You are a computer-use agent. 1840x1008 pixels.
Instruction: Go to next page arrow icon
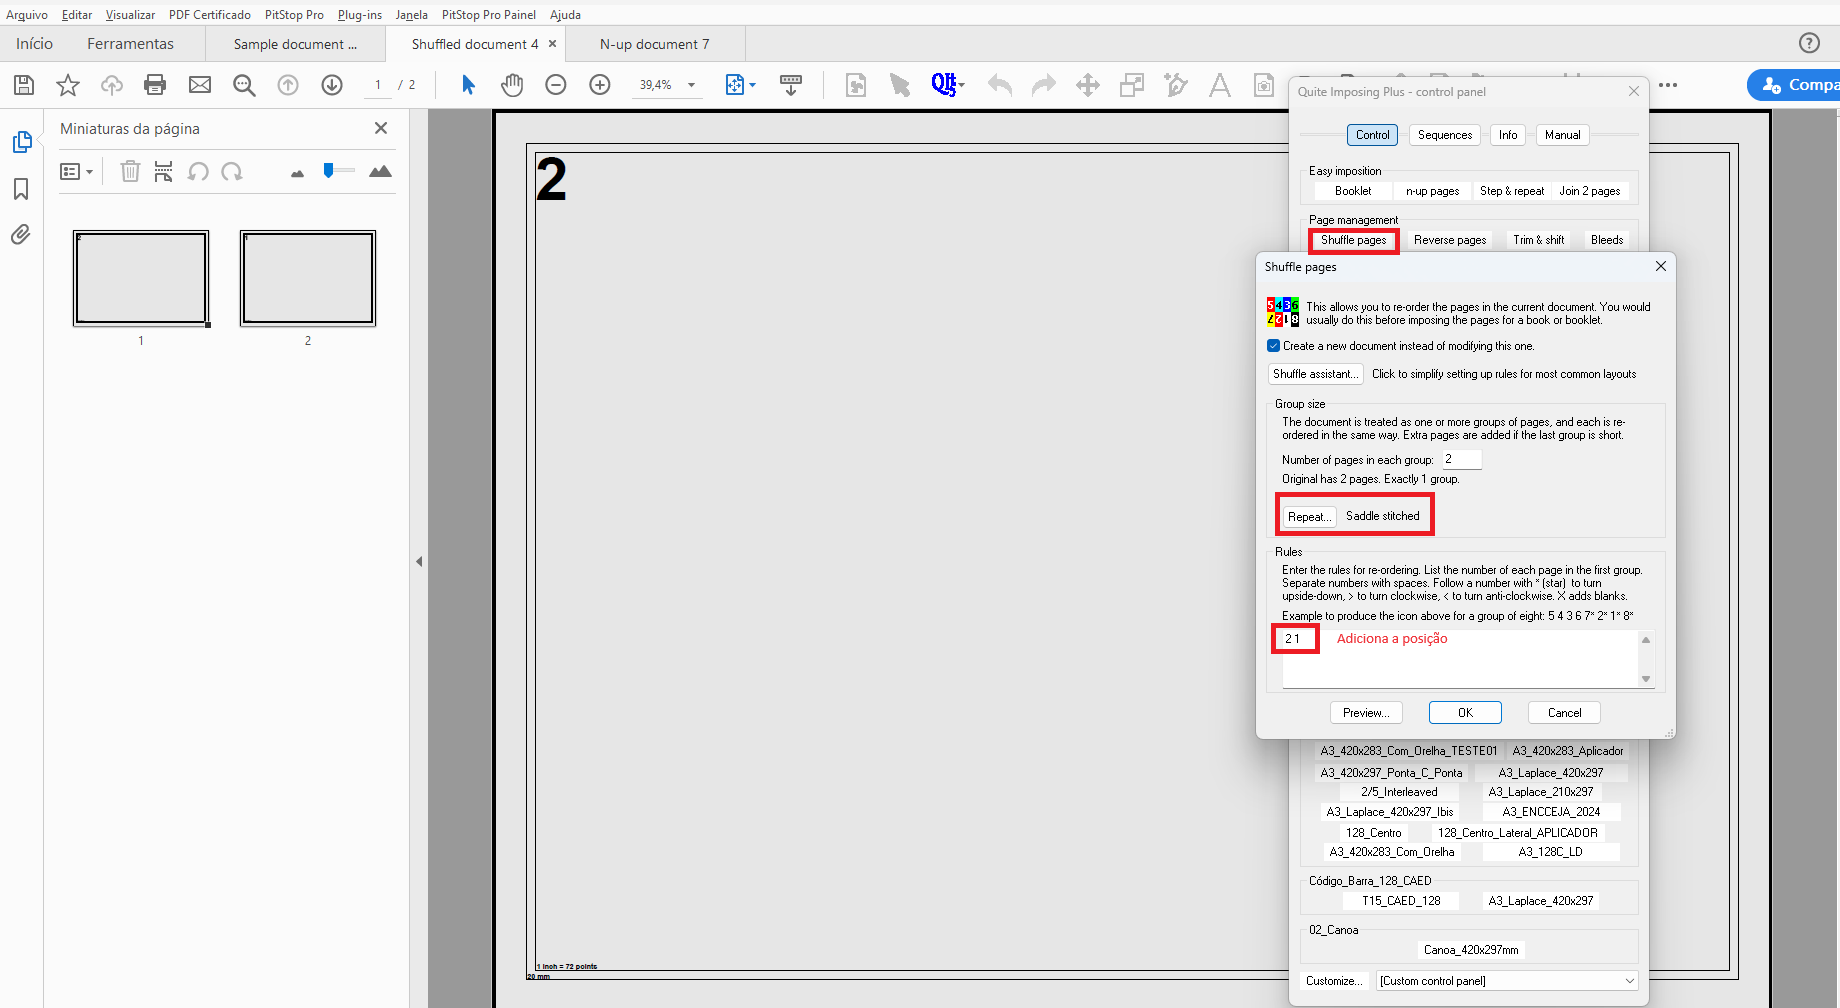point(332,85)
